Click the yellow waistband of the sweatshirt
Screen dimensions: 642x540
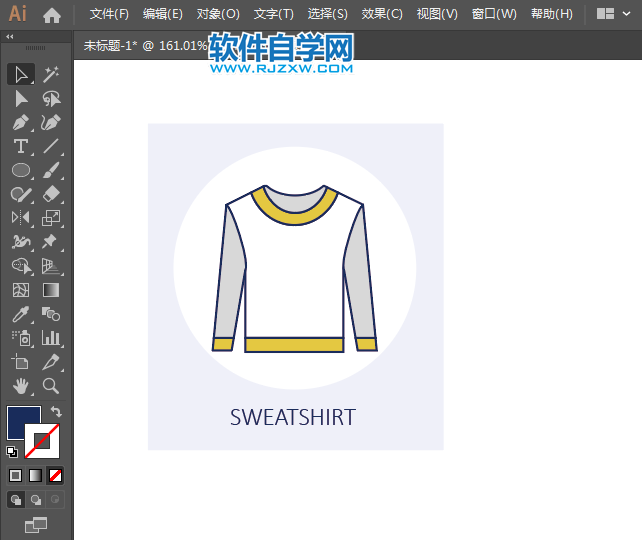[294, 345]
